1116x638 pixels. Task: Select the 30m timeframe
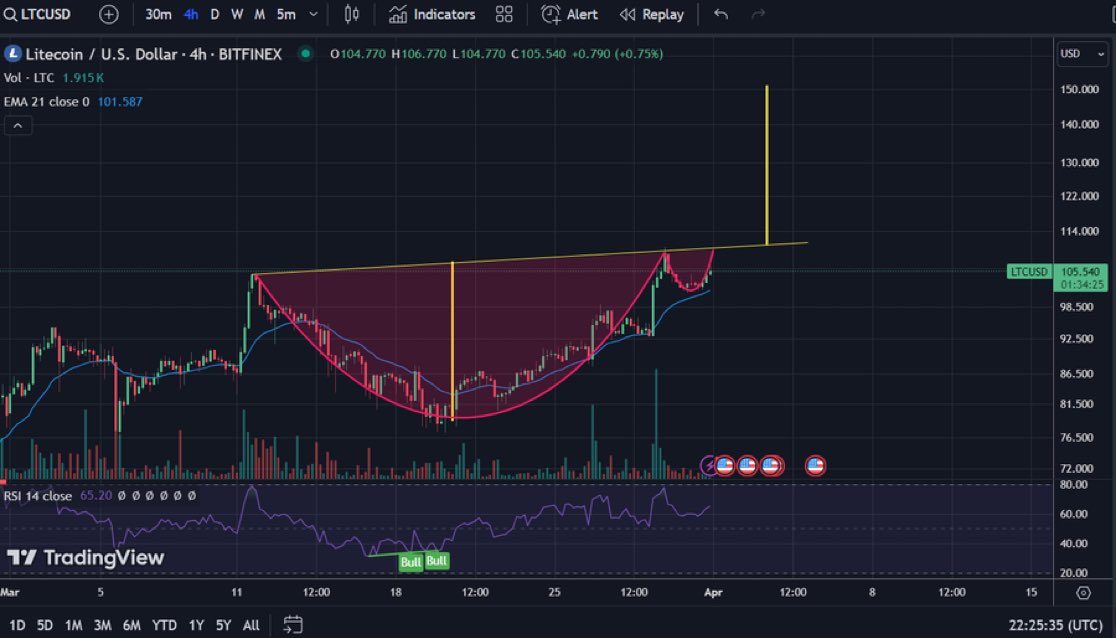pos(158,14)
